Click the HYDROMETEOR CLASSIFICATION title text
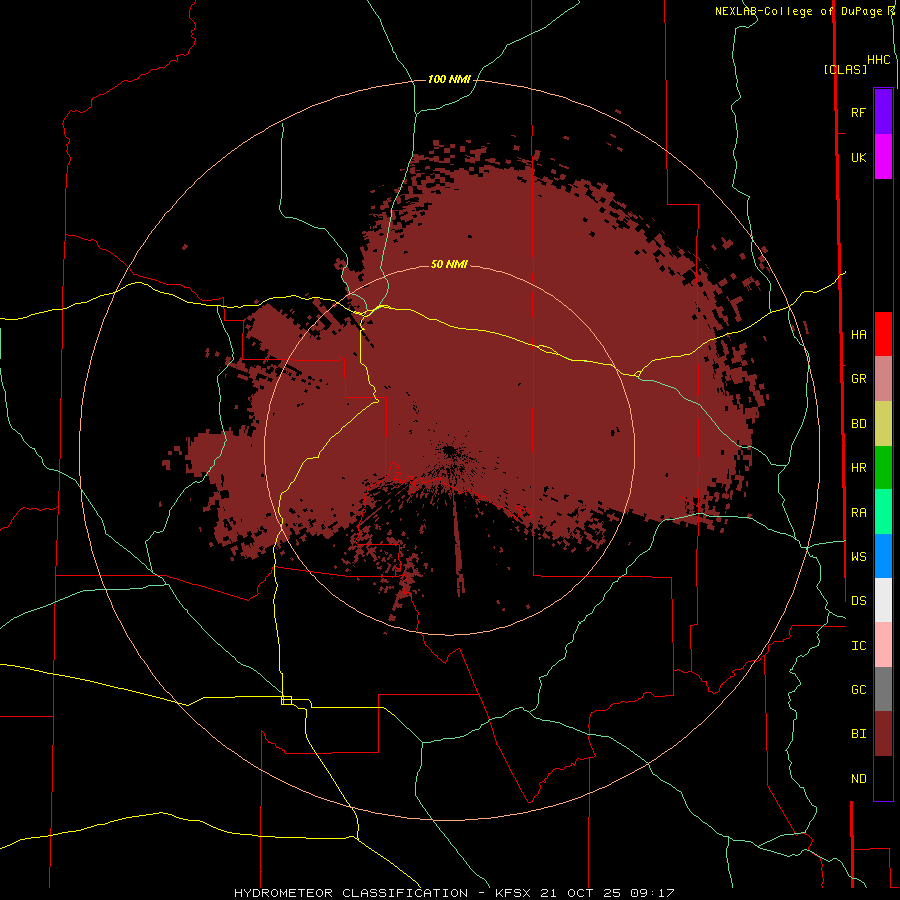Image resolution: width=900 pixels, height=900 pixels. point(351,893)
